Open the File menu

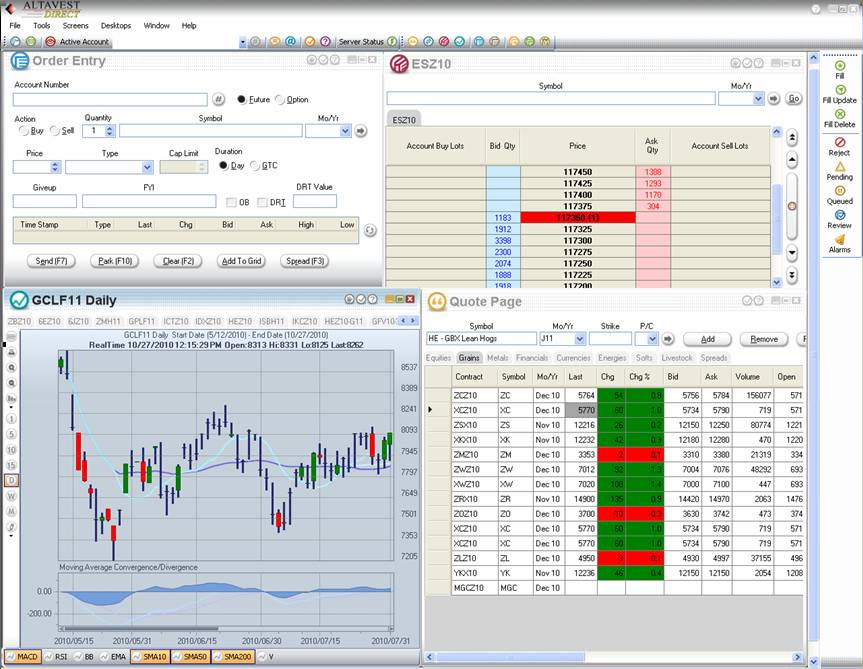[15, 25]
